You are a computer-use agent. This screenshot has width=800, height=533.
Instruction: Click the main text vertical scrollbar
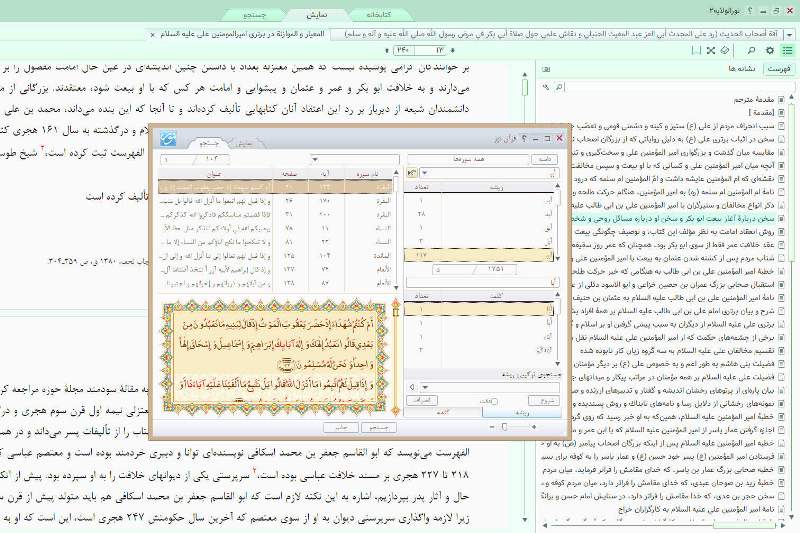[525, 296]
